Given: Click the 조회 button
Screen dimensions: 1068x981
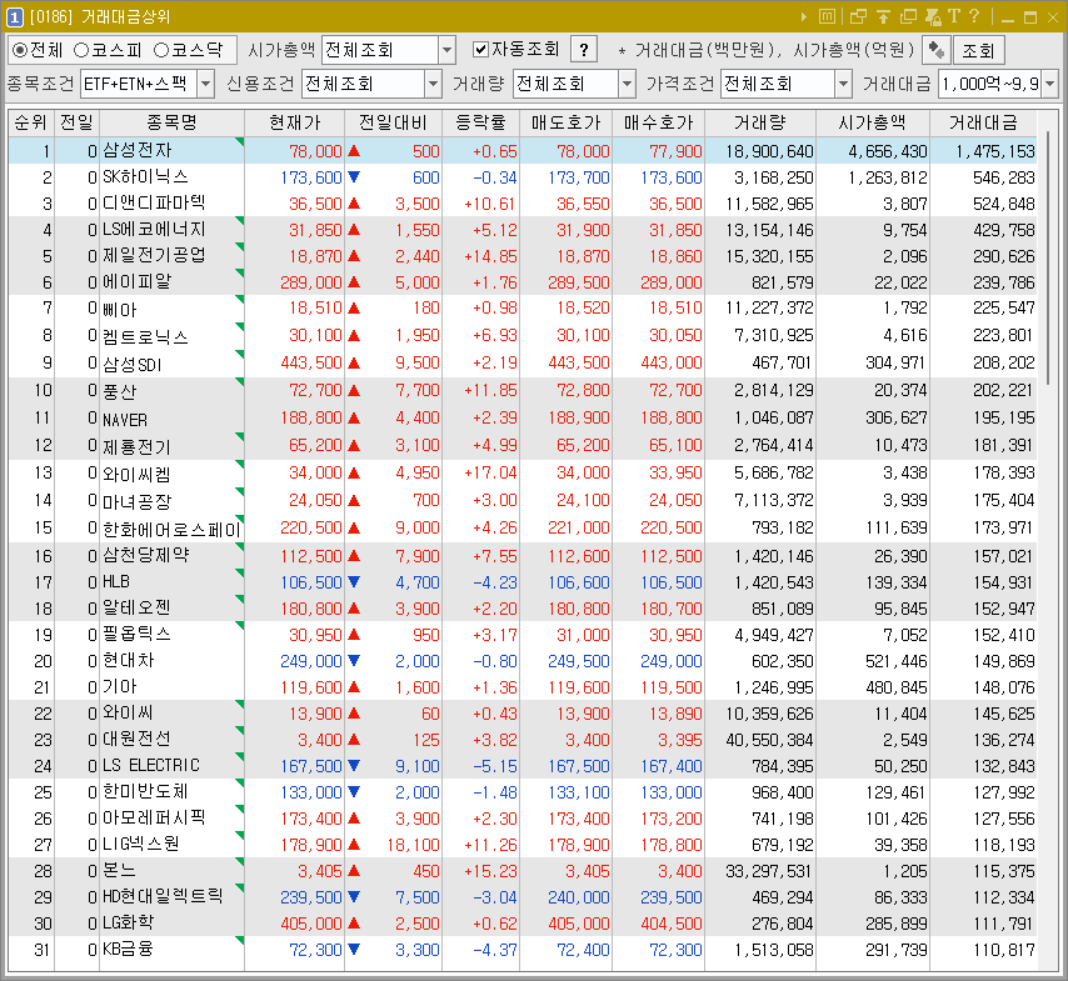Looking at the screenshot, I should point(979,50).
